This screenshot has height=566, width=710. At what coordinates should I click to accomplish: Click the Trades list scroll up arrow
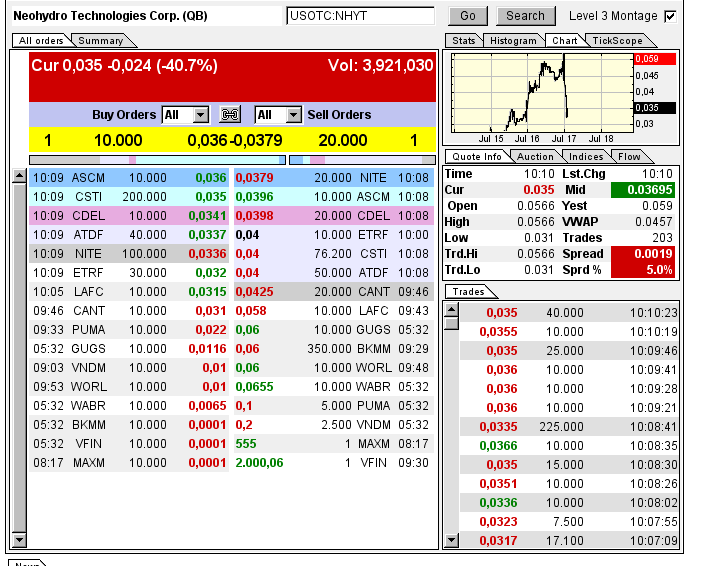(x=451, y=309)
